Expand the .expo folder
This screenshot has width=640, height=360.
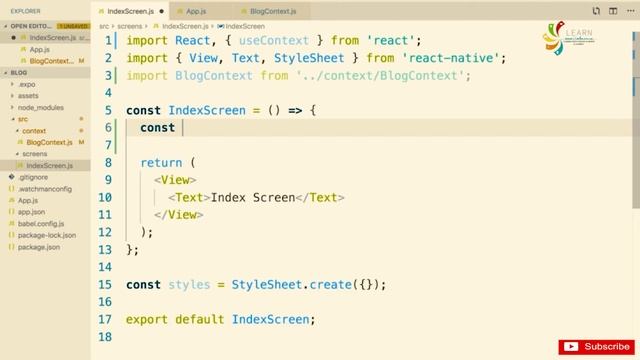(27, 84)
